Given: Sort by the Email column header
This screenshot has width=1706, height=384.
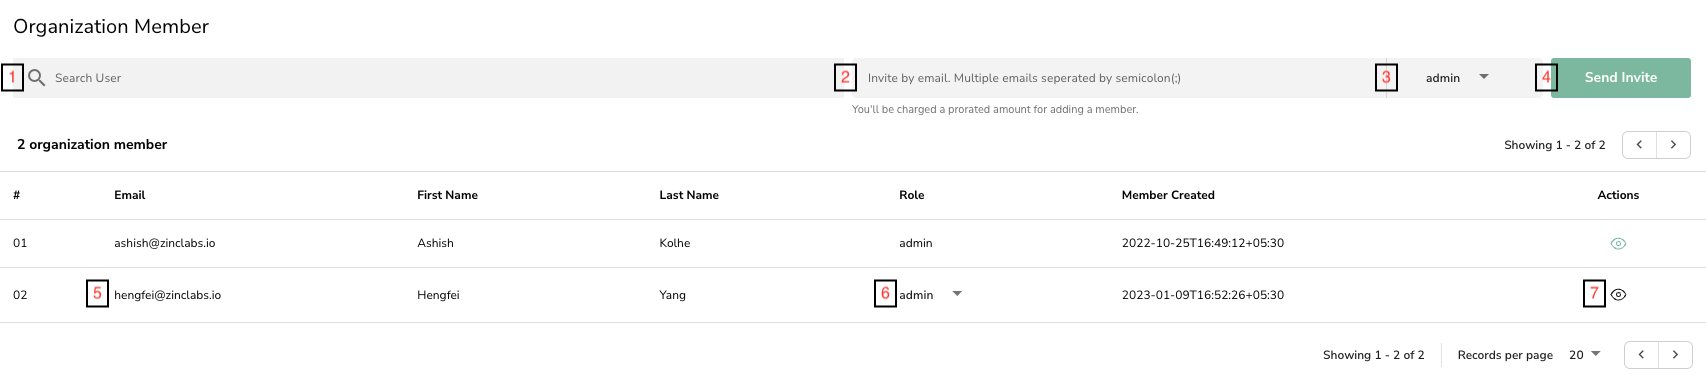Looking at the screenshot, I should [130, 195].
